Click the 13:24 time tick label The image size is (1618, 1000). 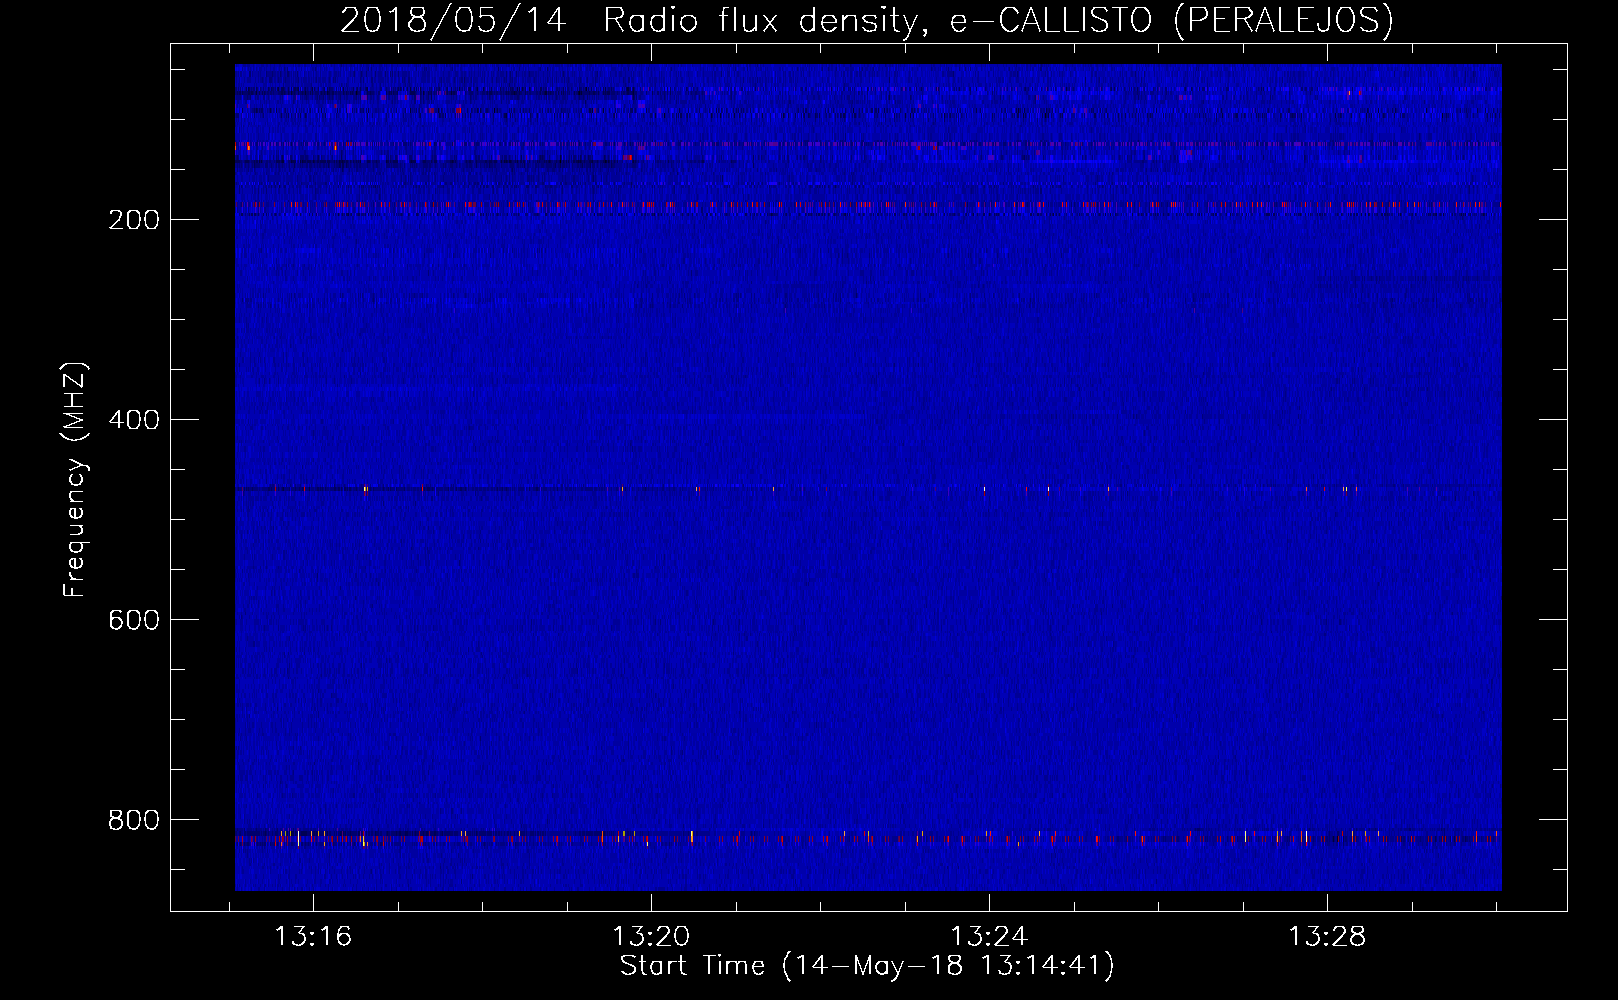(989, 937)
